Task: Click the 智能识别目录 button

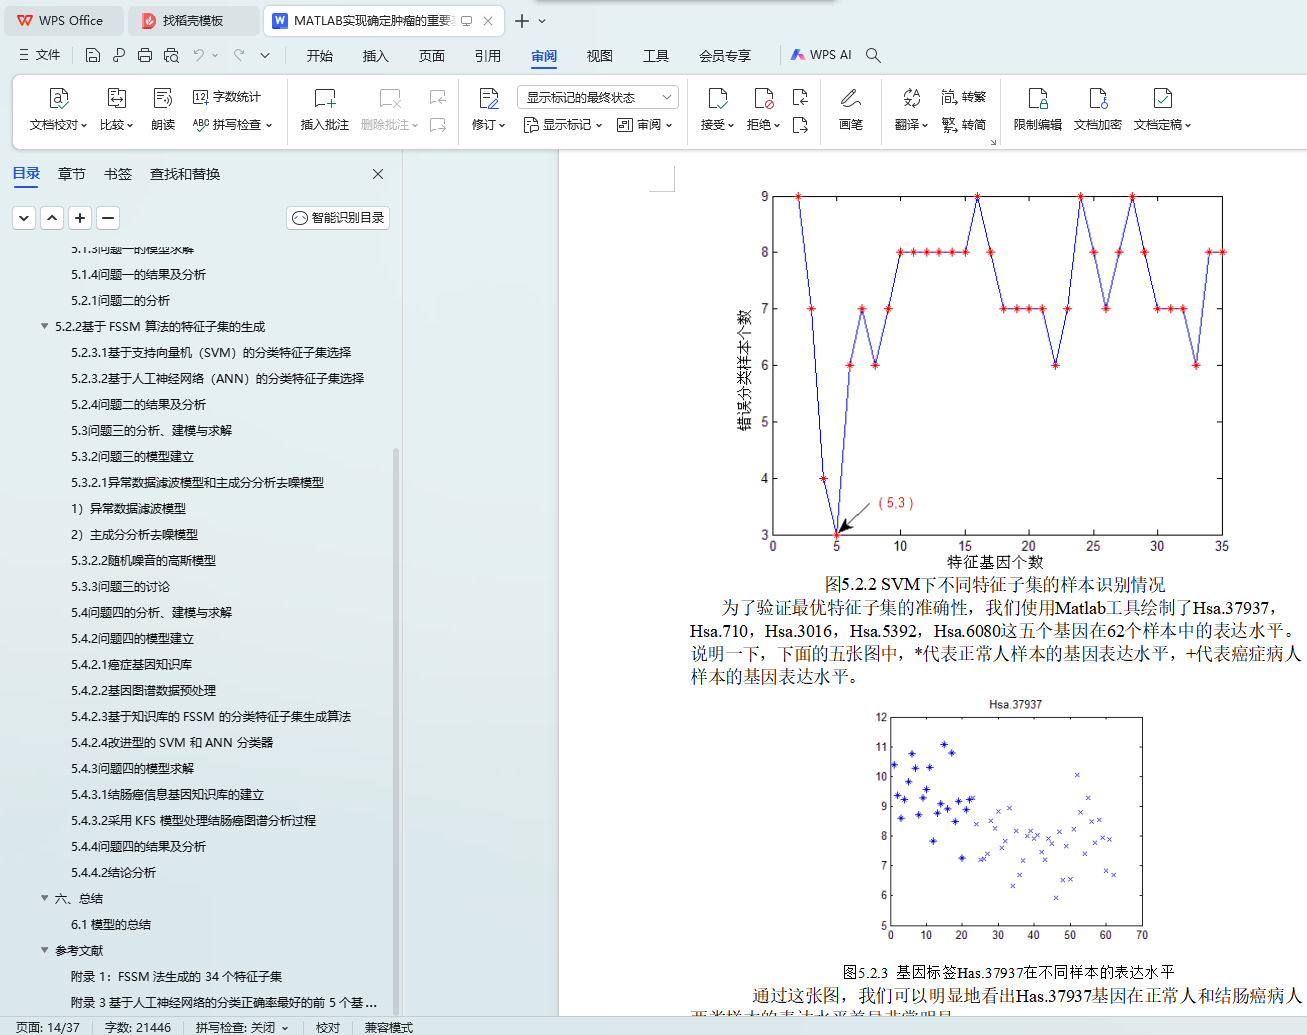Action: [x=338, y=218]
